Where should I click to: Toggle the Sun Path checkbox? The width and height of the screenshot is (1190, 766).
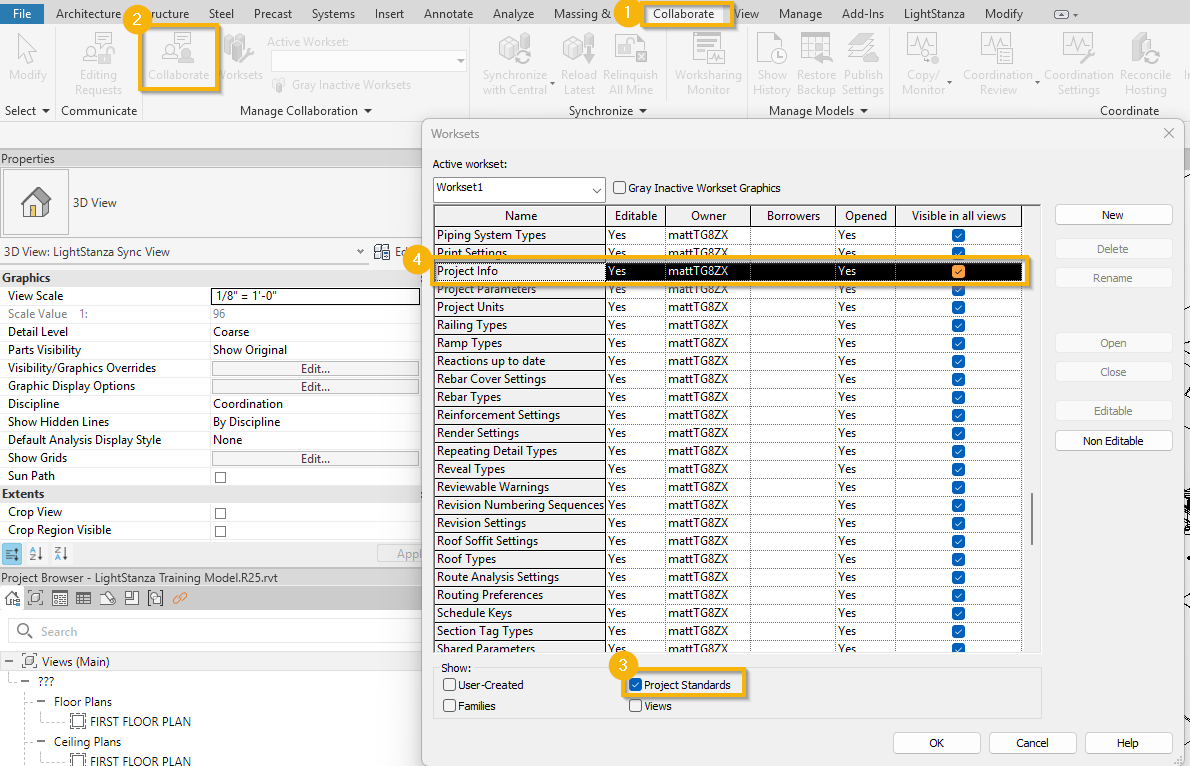tap(220, 477)
